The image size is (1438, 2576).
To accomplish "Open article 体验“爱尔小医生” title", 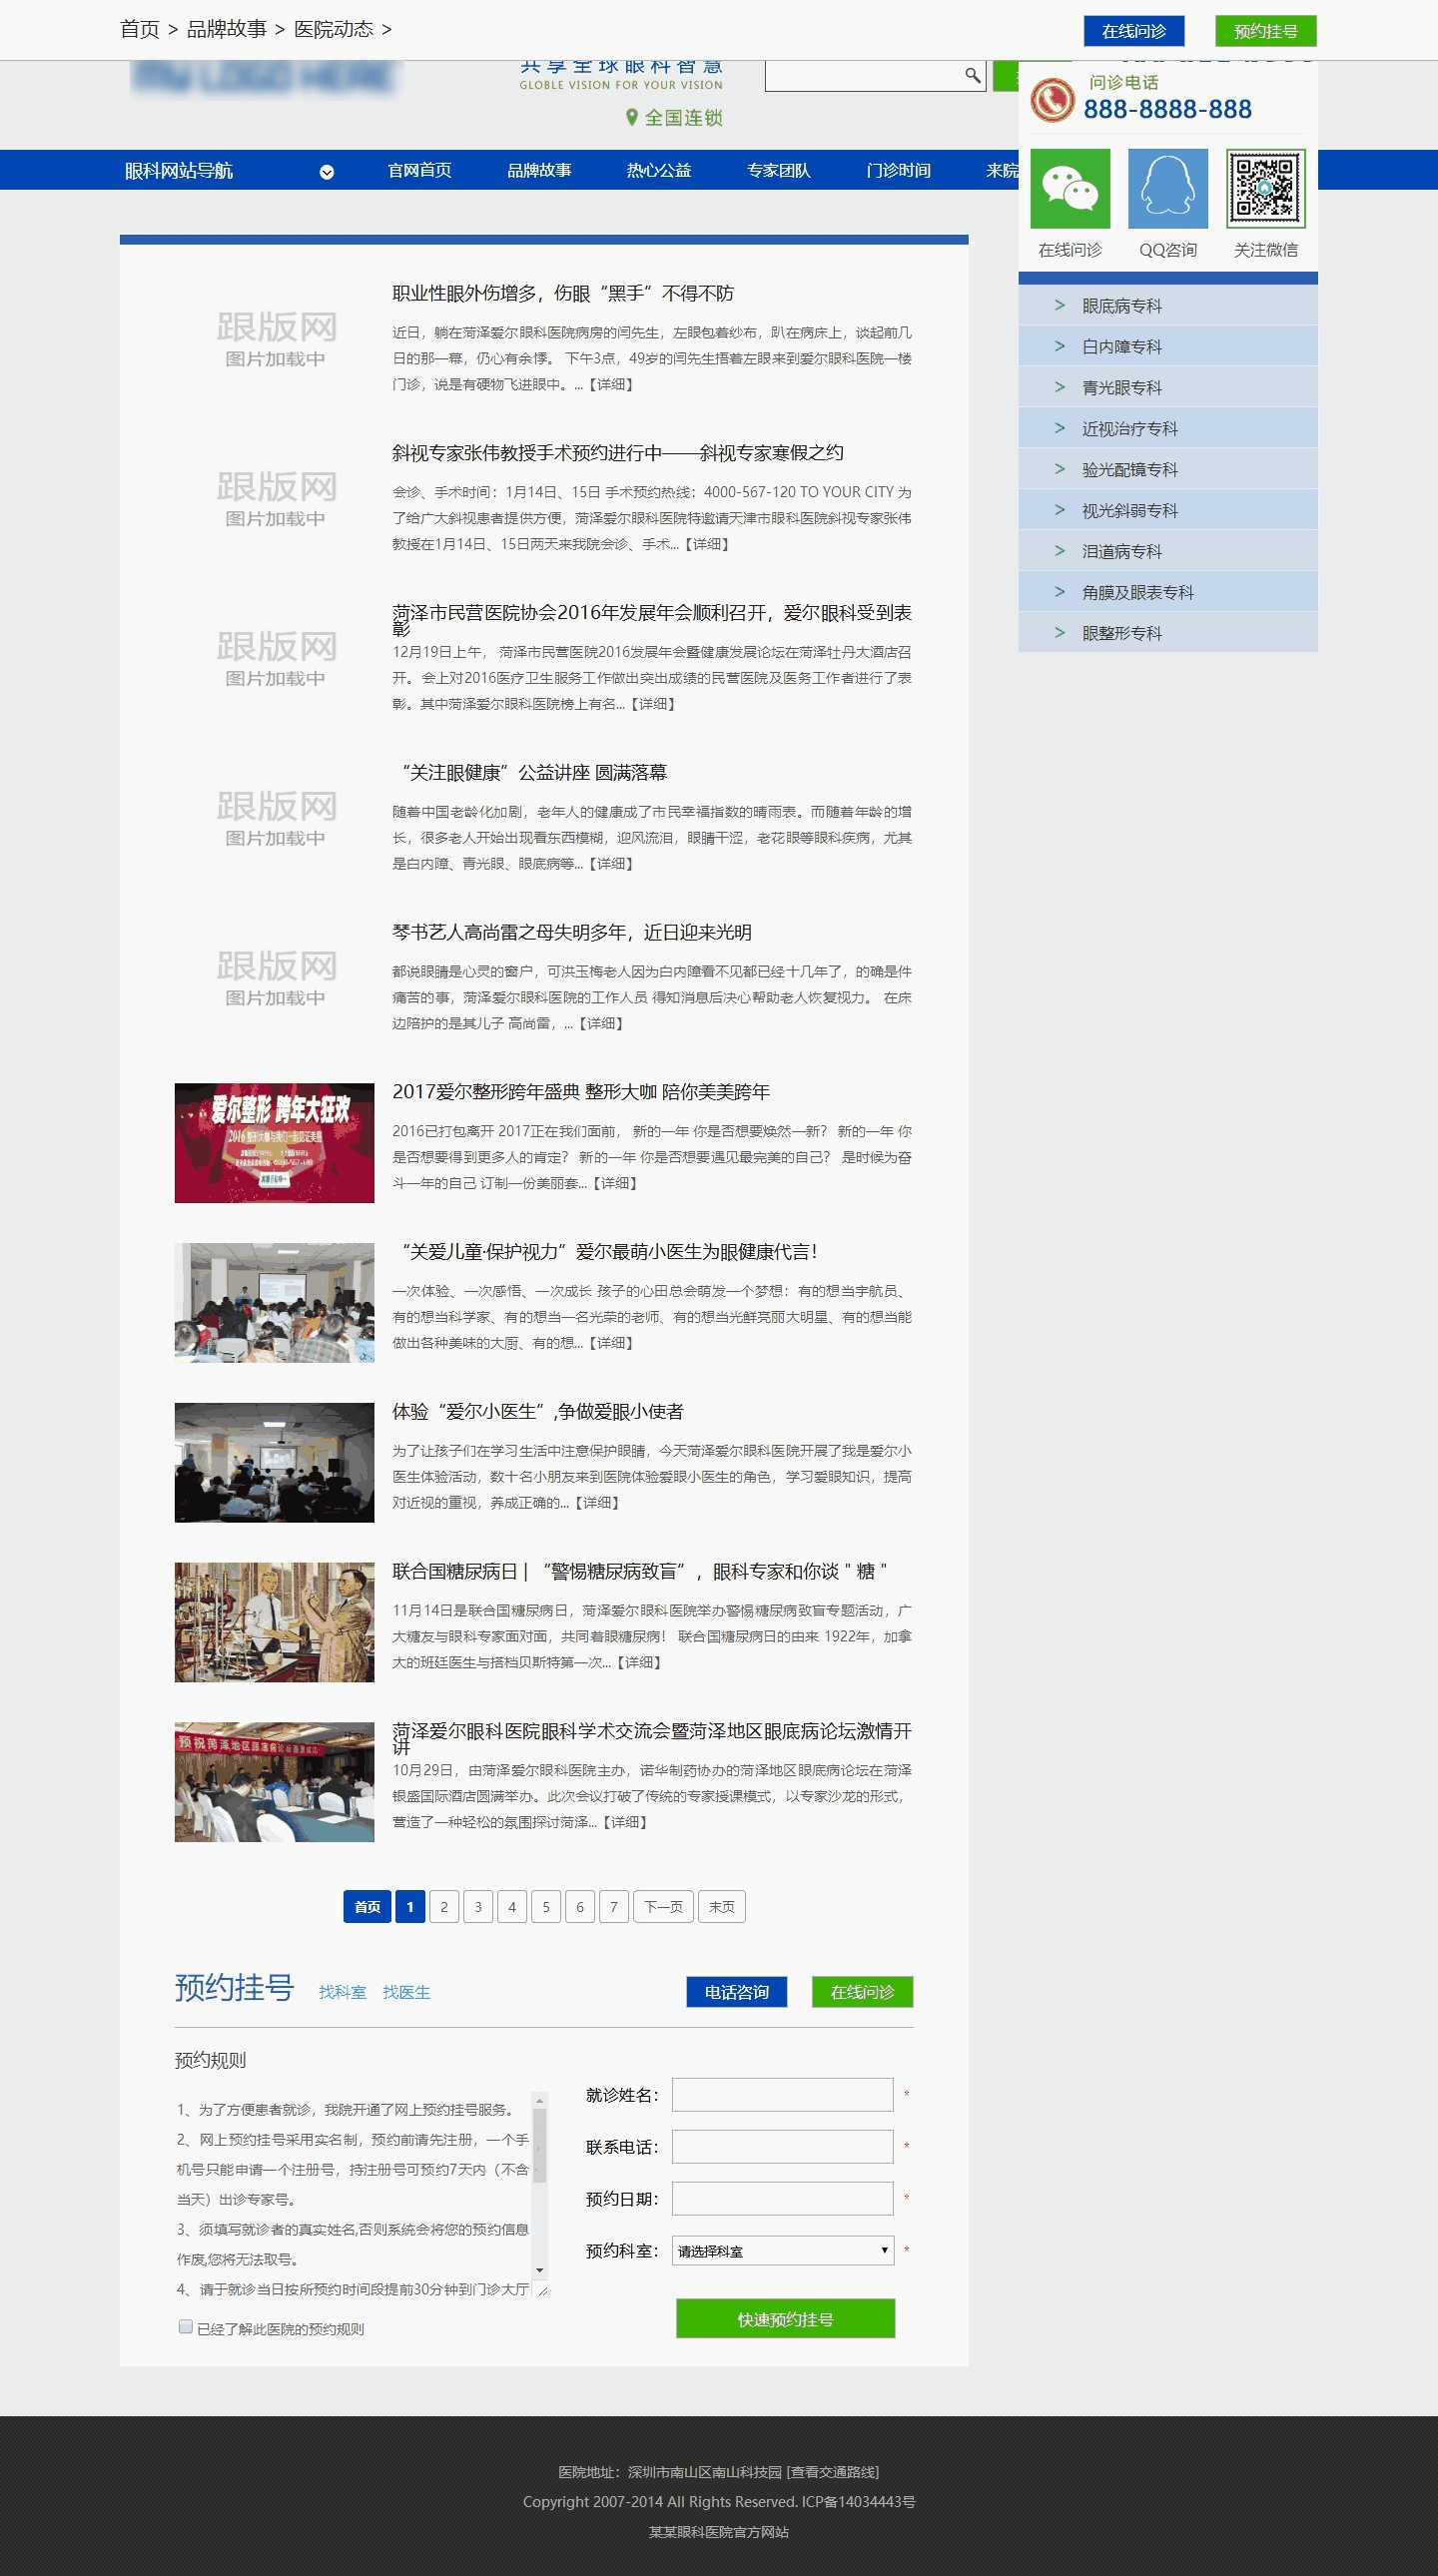I will pos(538,1412).
